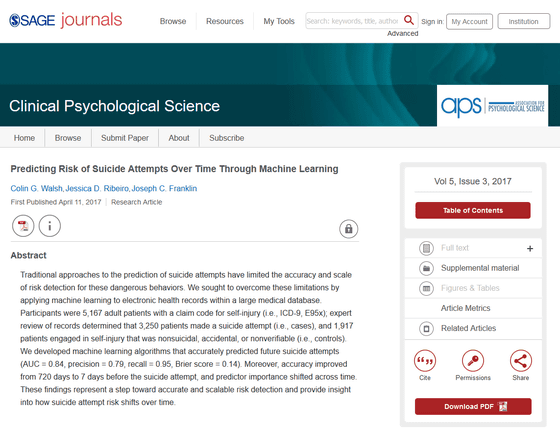Click the Related Articles icon

tap(426, 328)
